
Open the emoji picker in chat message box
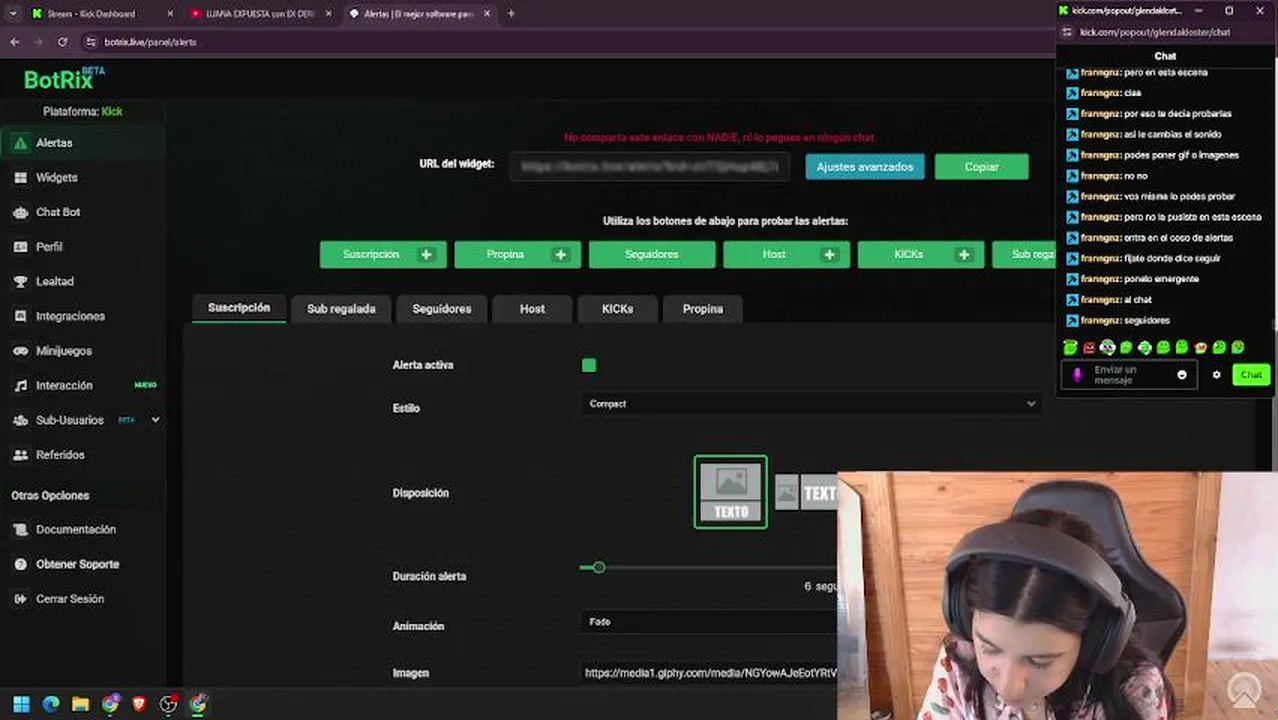1182,375
